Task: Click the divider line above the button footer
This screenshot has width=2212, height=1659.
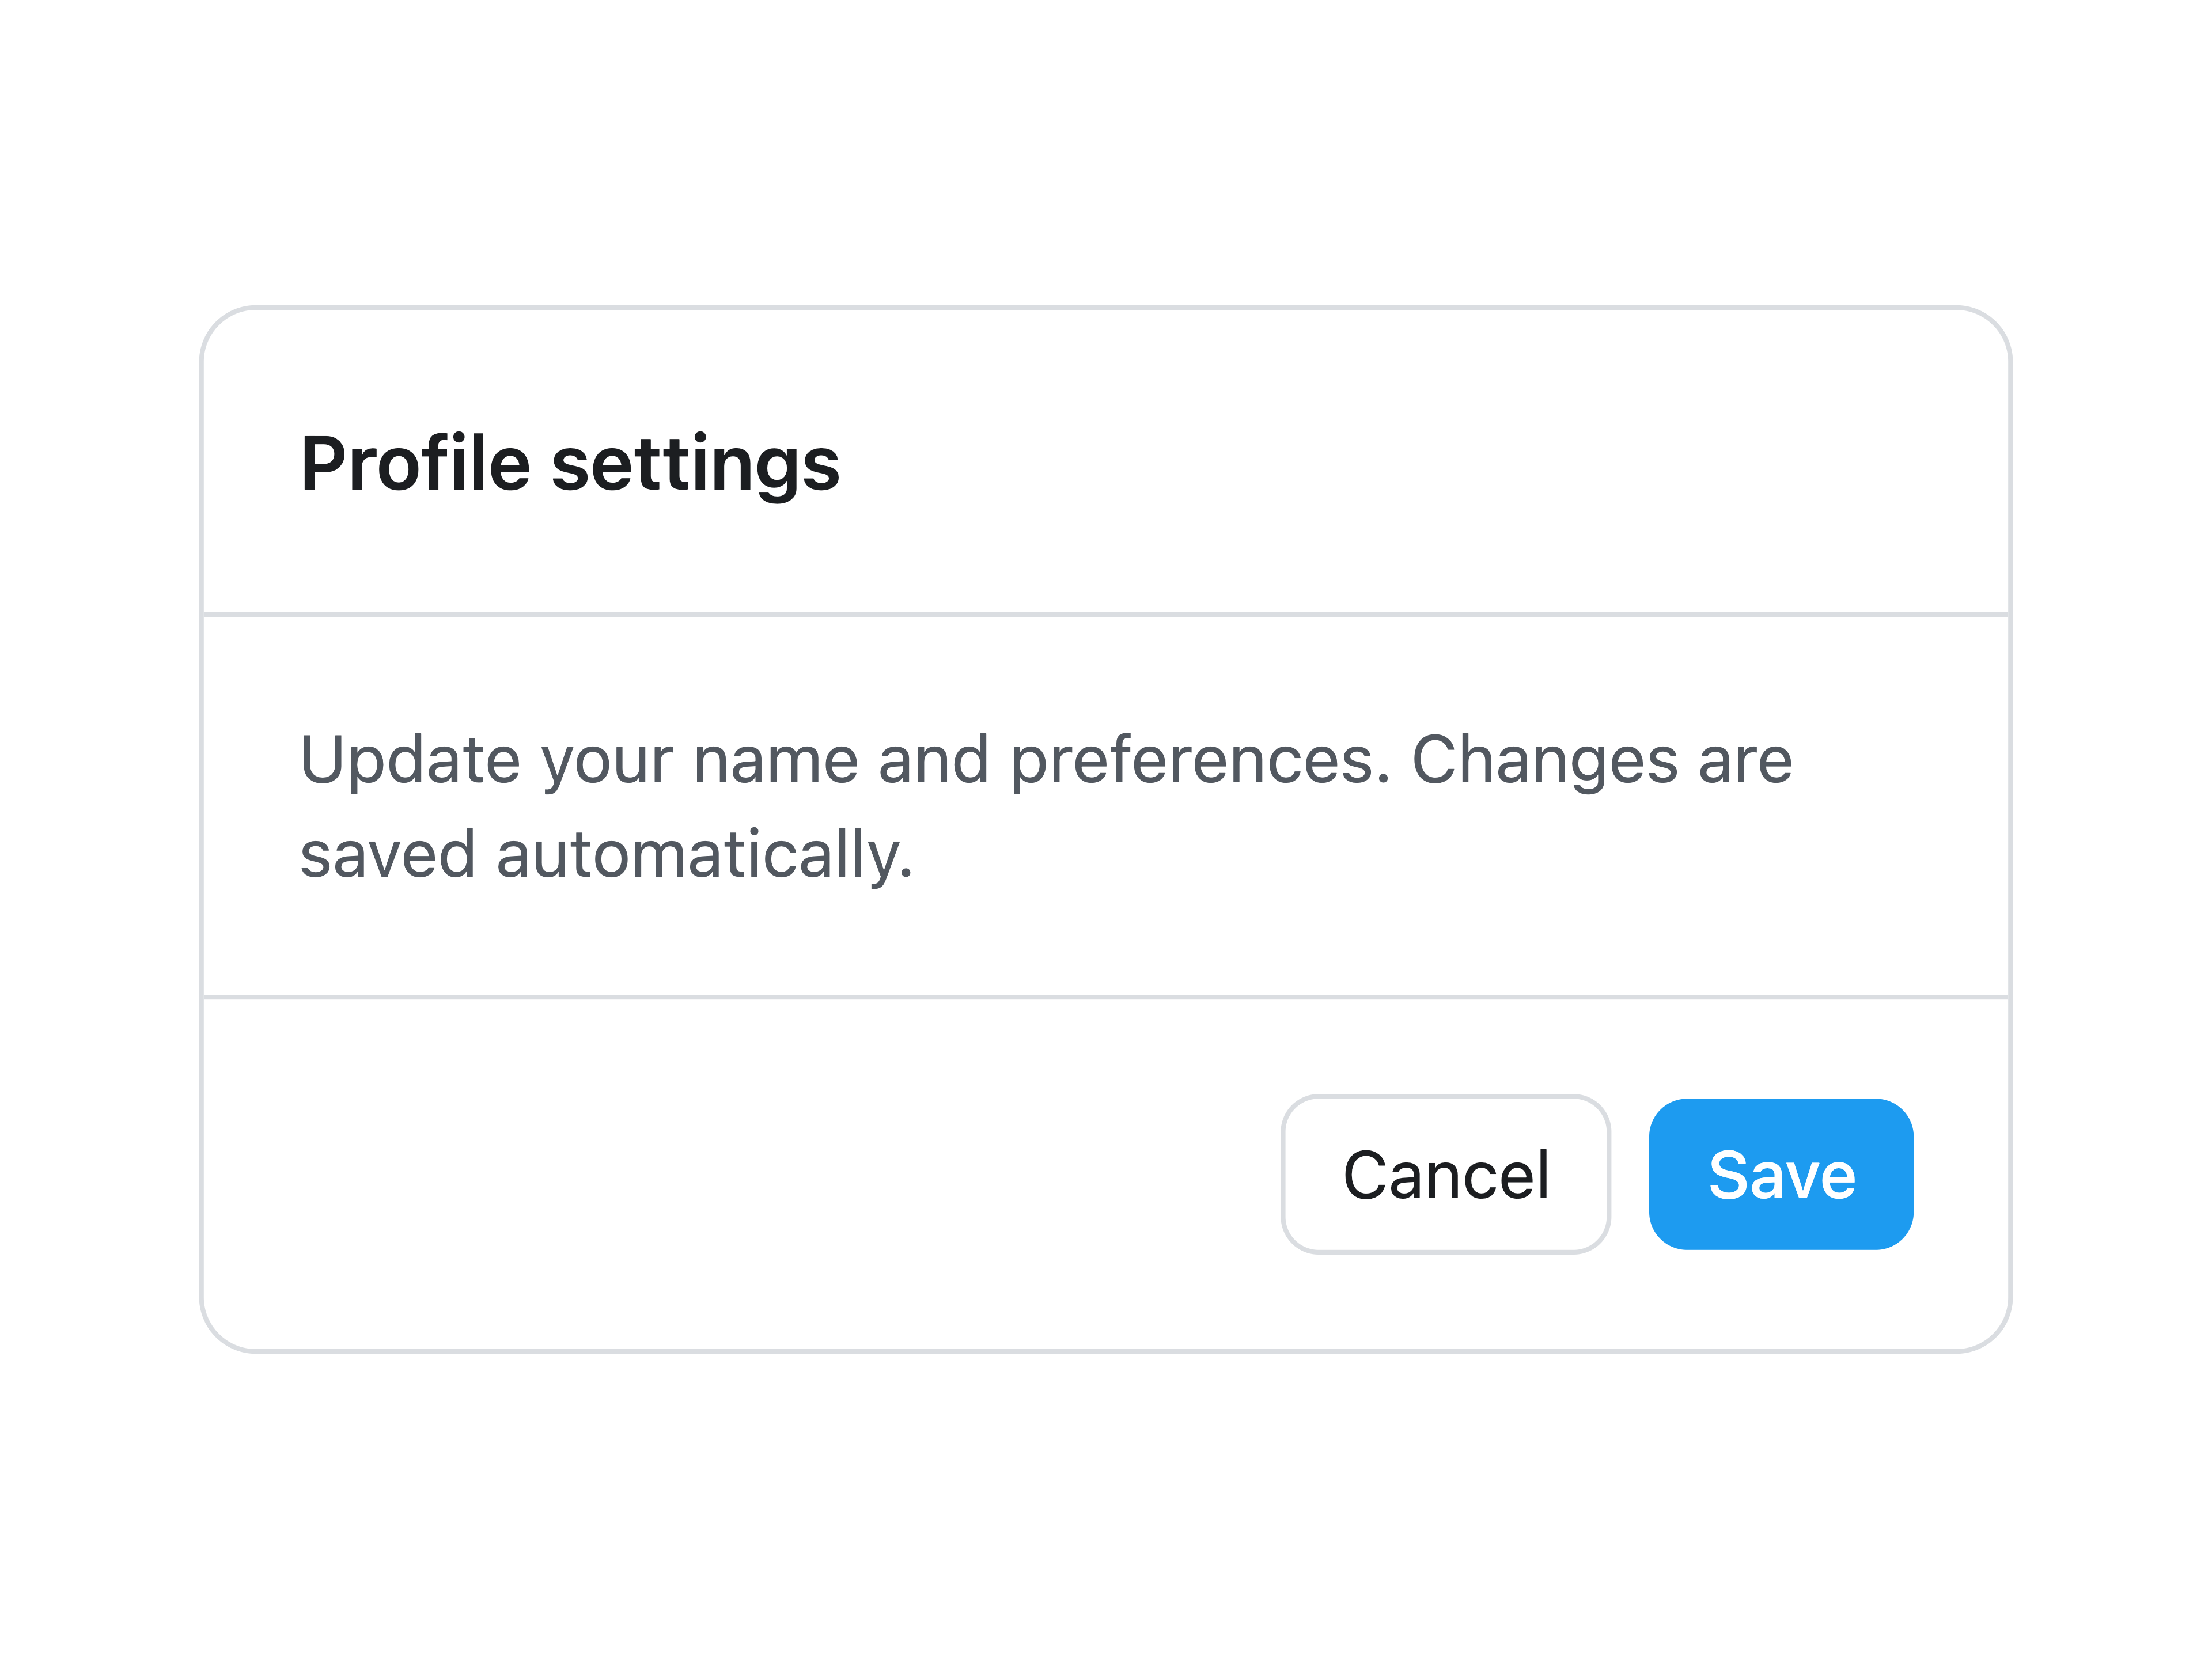Action: (x=1106, y=997)
